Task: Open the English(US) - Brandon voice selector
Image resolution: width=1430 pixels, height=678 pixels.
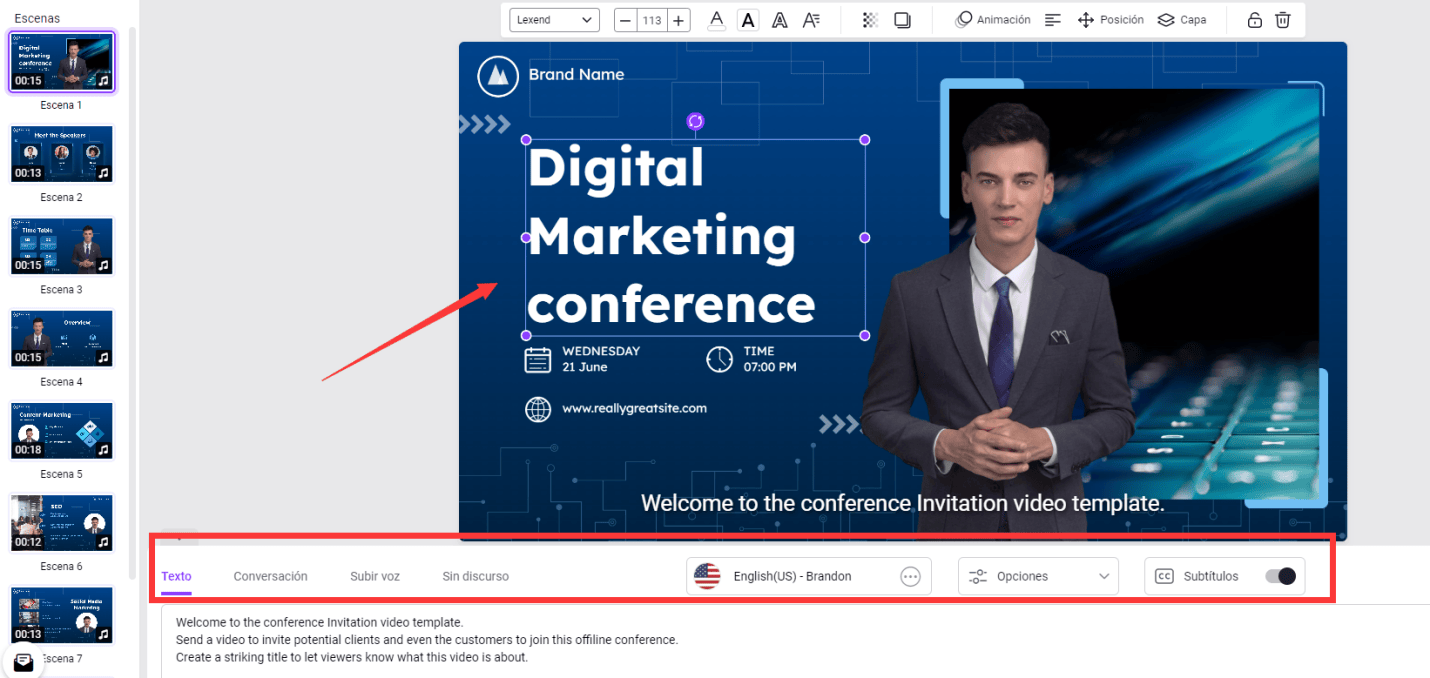Action: pos(808,576)
